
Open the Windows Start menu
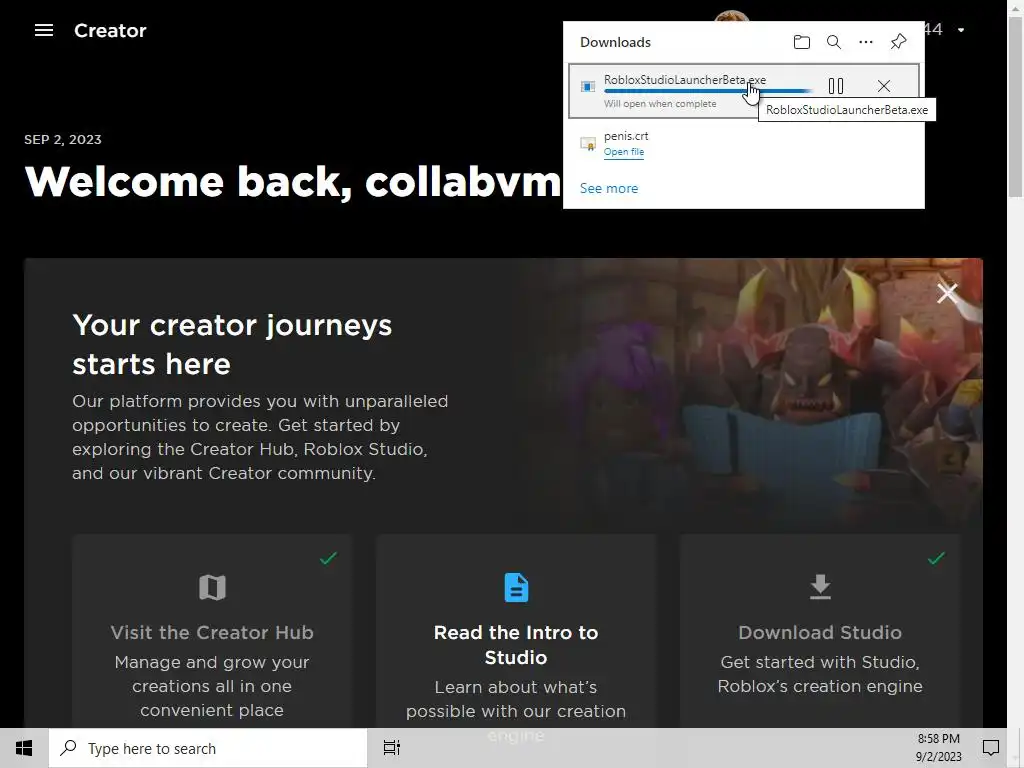coord(24,748)
